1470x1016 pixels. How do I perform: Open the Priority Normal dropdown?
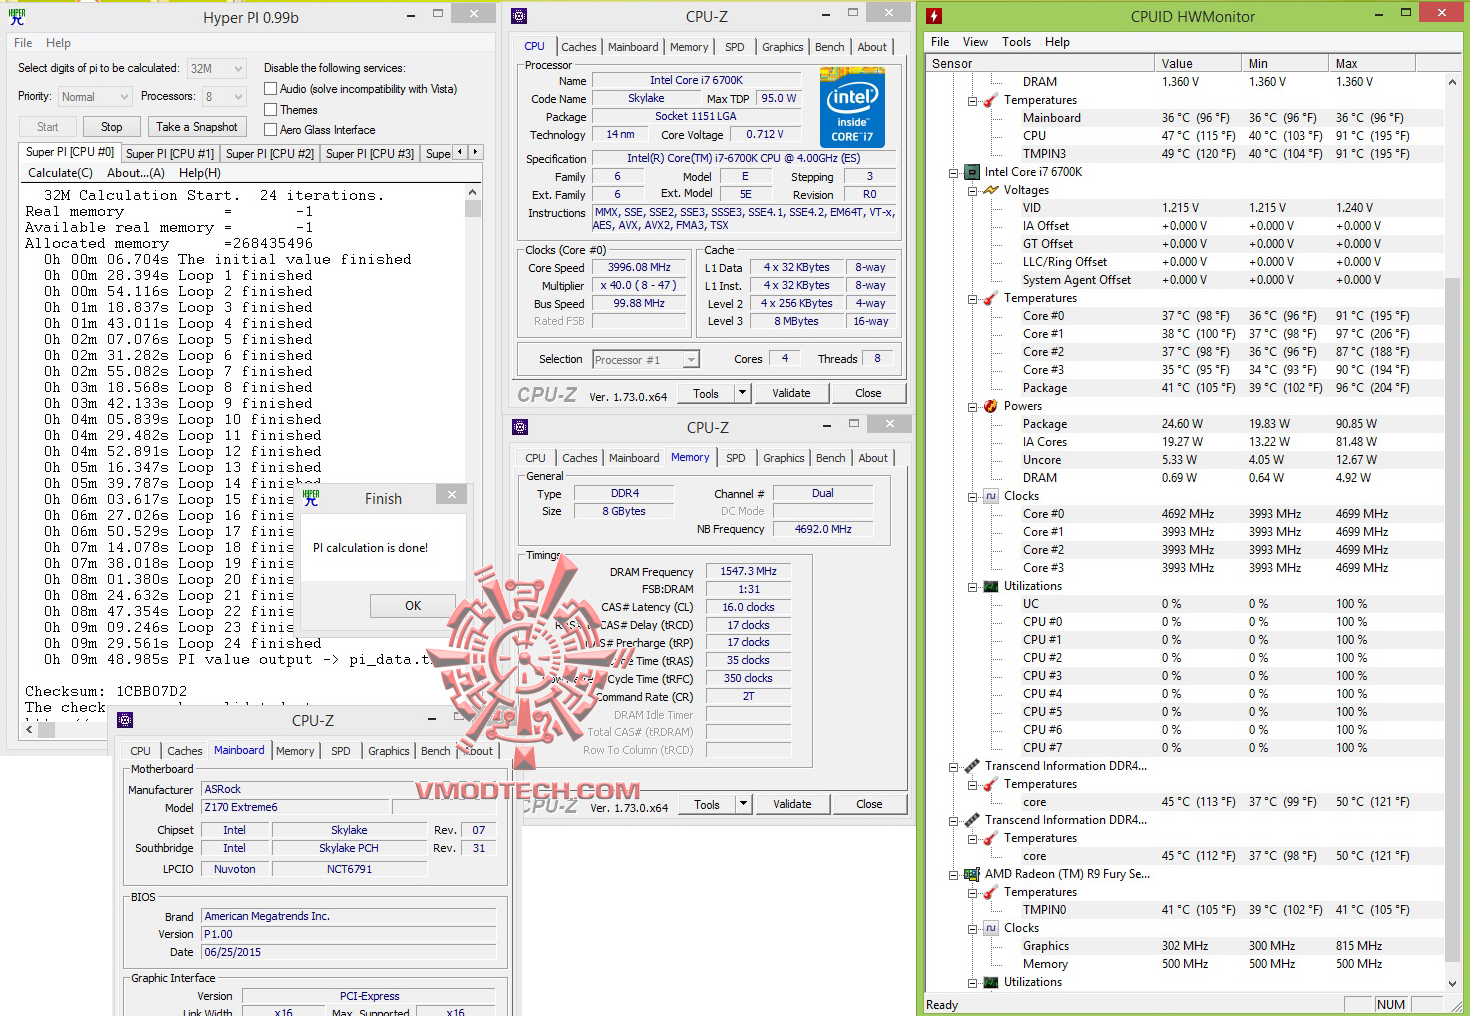pyautogui.click(x=124, y=97)
